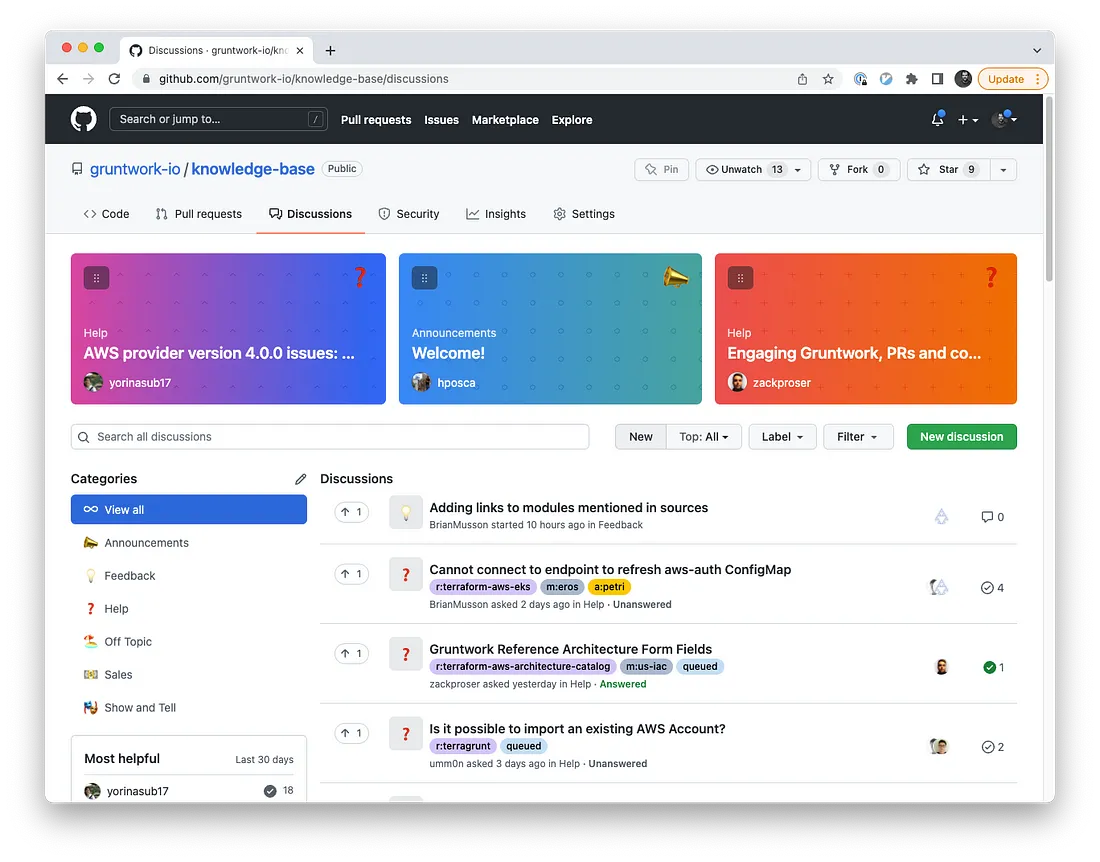Select the Announcements category
The image size is (1100, 862).
[189, 542]
